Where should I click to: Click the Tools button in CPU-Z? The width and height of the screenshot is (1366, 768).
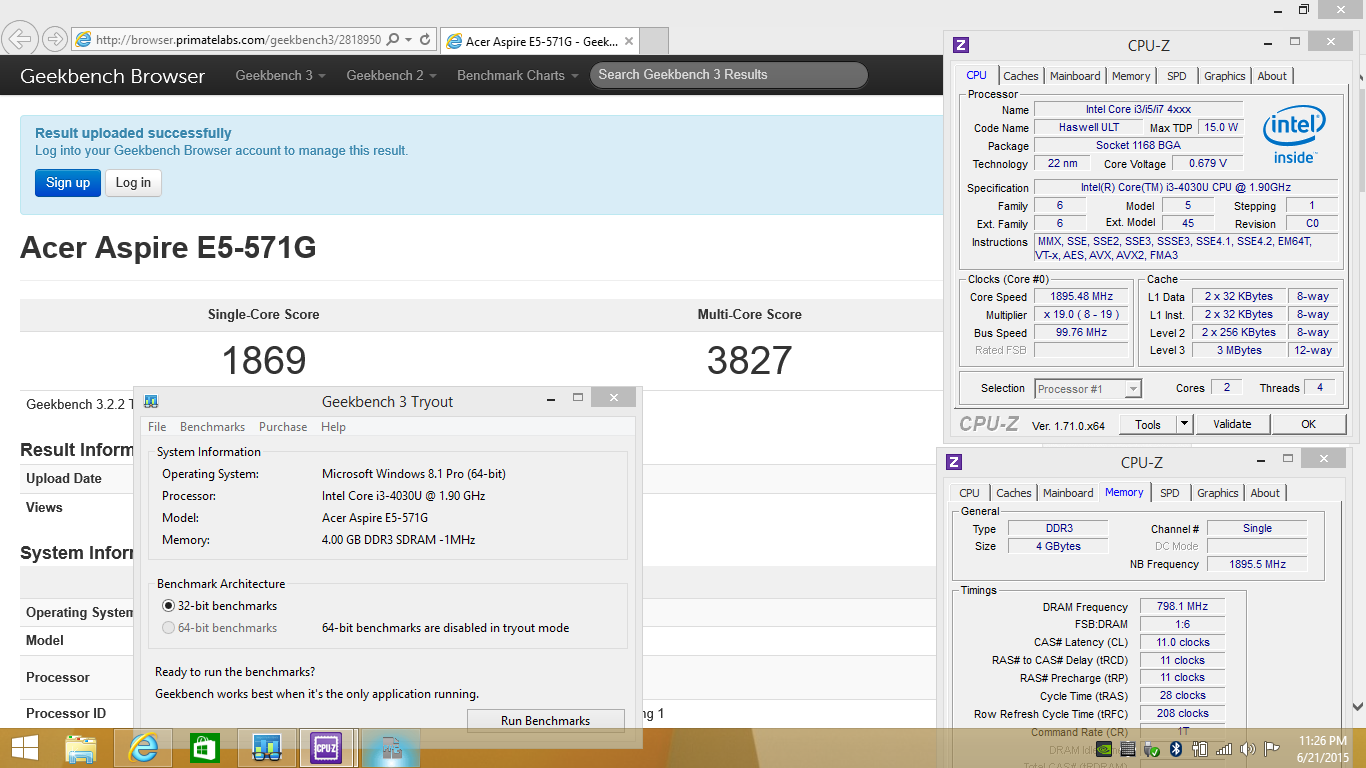coord(1148,424)
